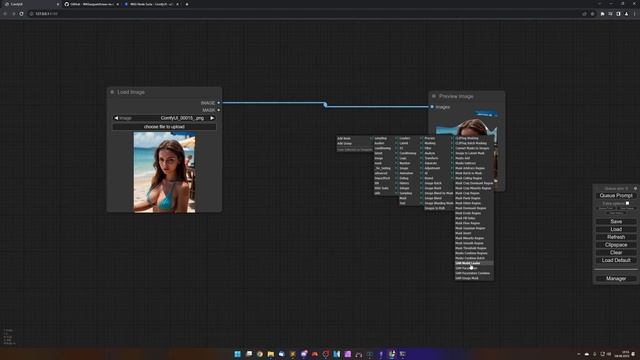Expand the WAS Suite submenu entry
The image size is (640, 360).
(386, 188)
